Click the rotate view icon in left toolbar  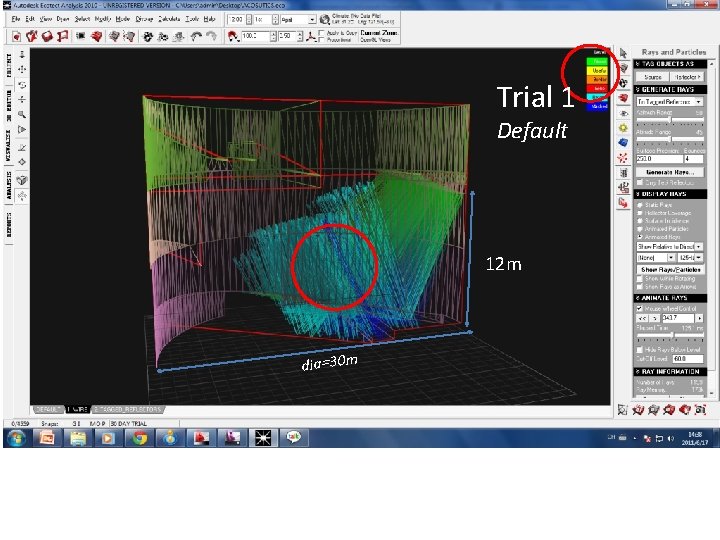click(22, 84)
